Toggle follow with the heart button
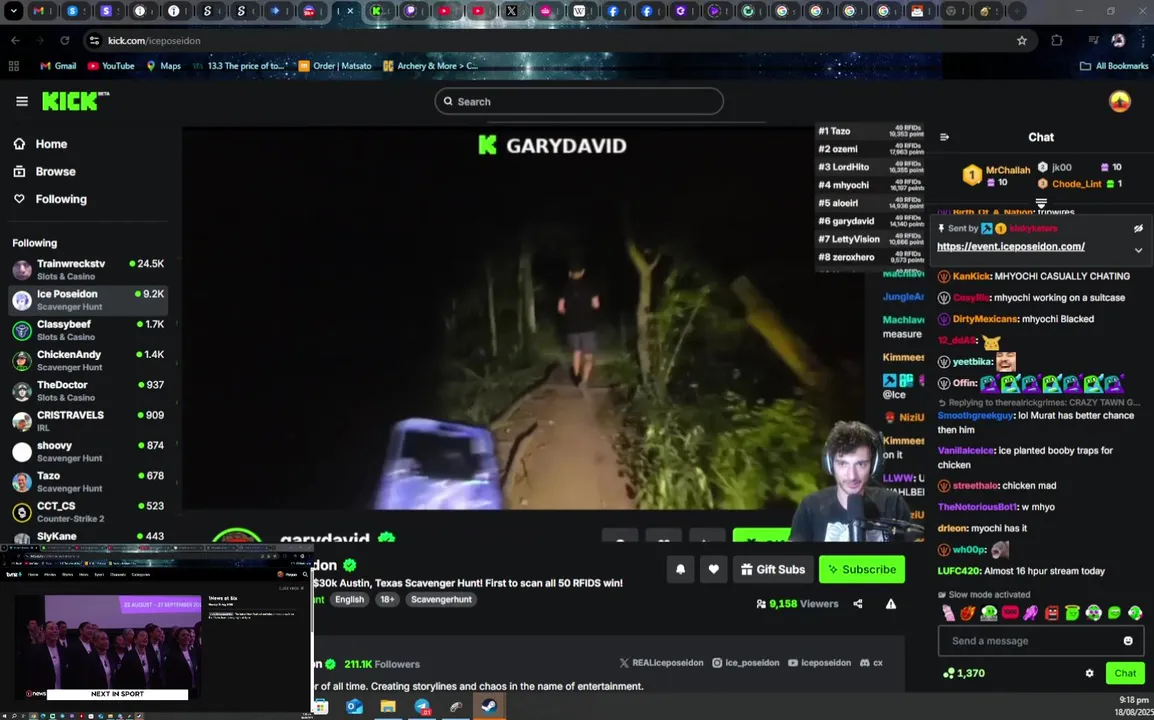Screen dimensions: 1154x720 (713, 569)
